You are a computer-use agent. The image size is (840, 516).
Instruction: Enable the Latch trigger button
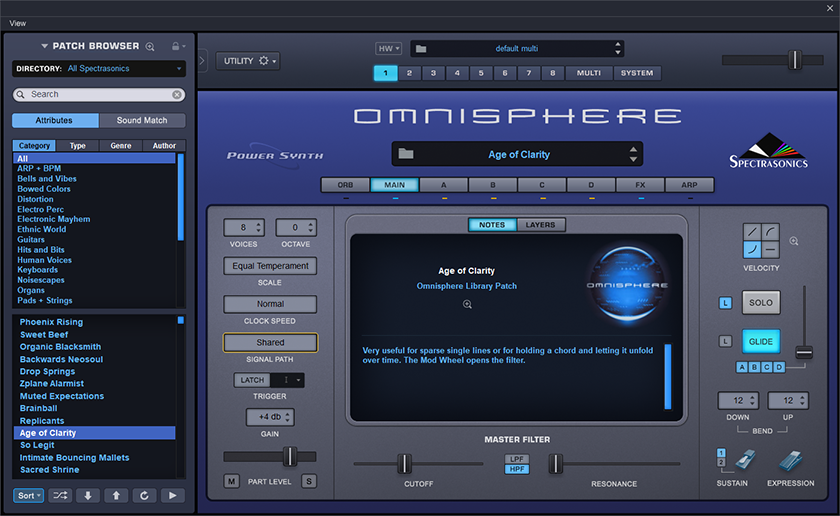click(252, 380)
